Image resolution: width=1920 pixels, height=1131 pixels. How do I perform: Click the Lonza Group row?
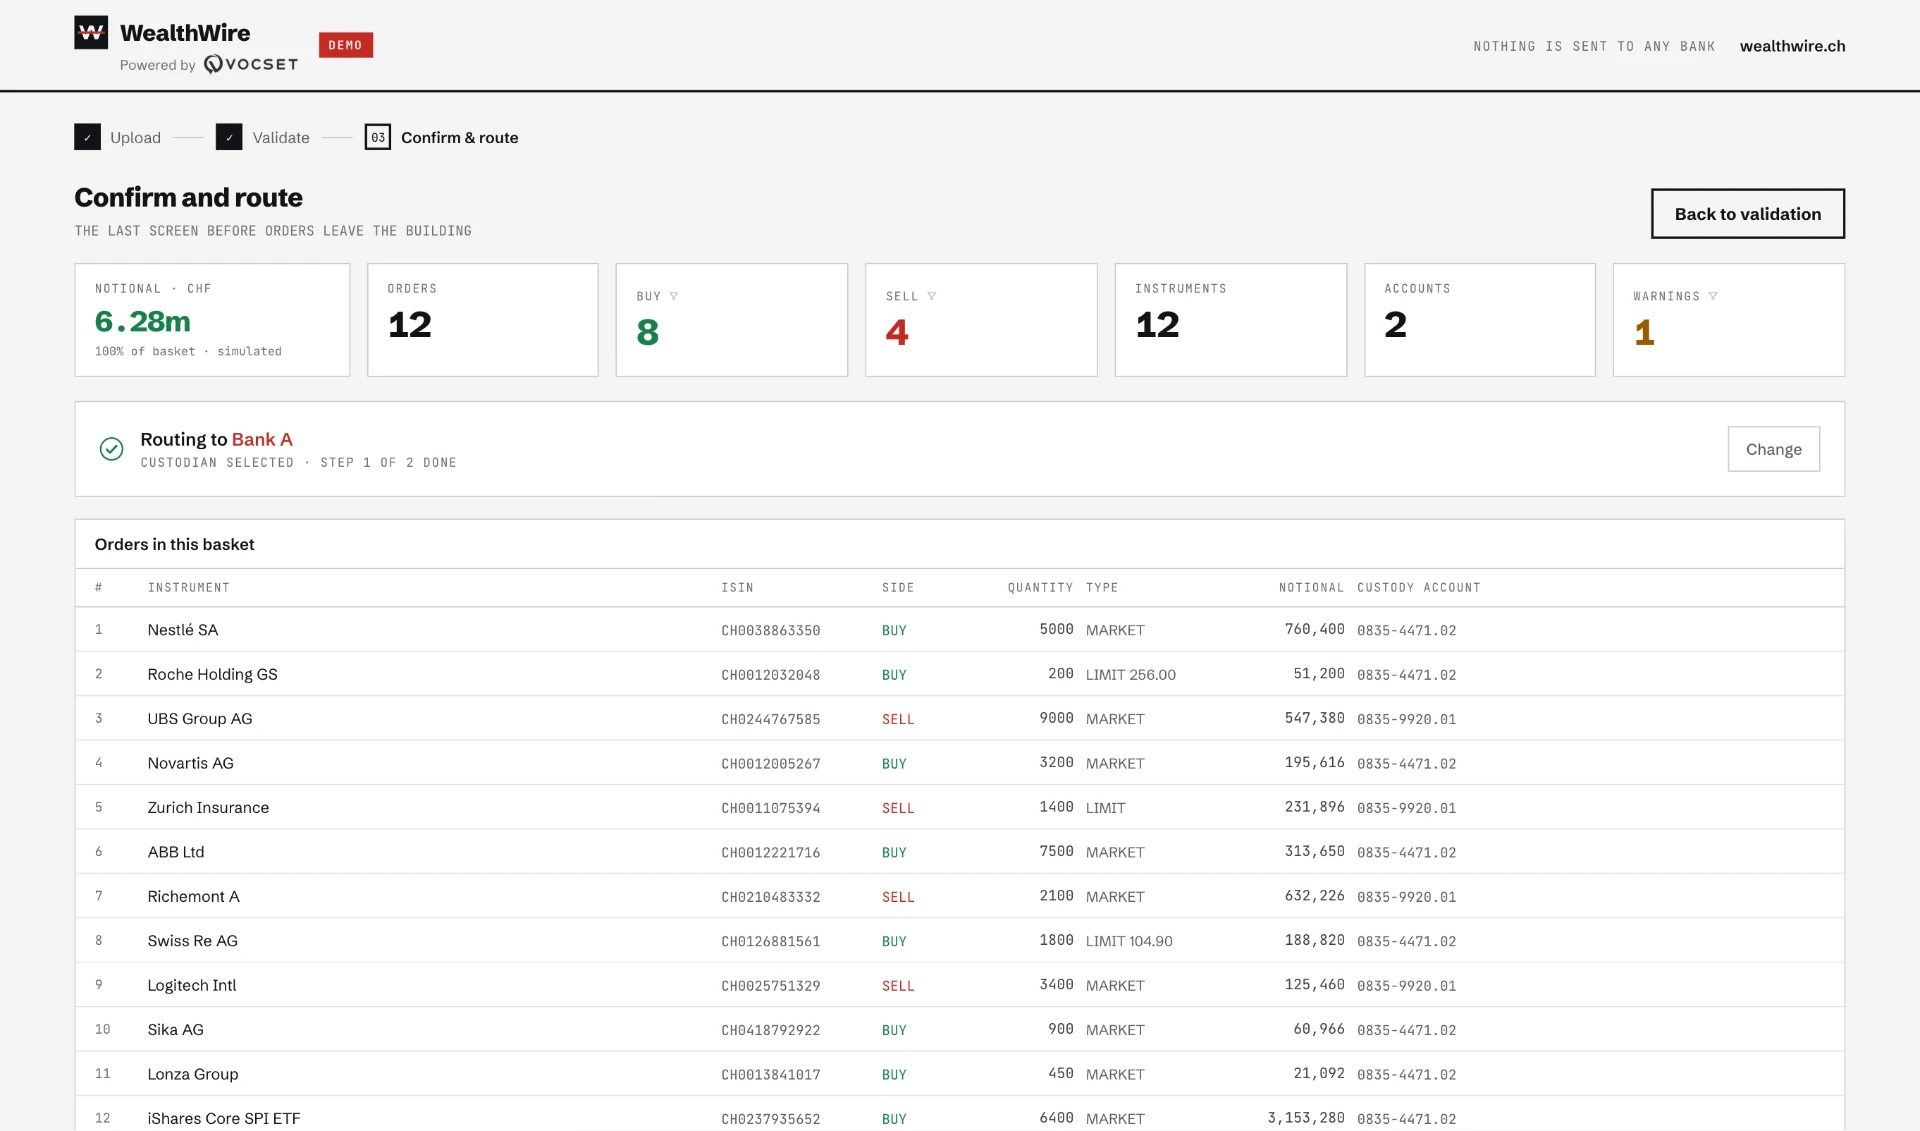click(x=960, y=1074)
